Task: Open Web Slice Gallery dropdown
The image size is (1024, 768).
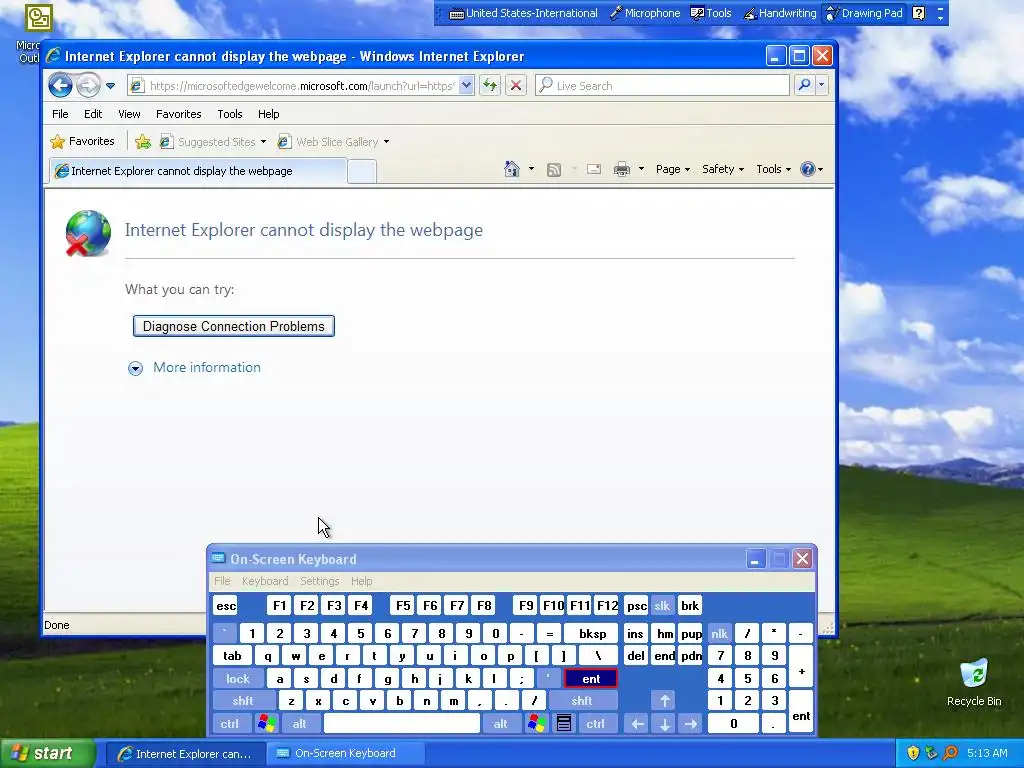Action: pos(333,142)
